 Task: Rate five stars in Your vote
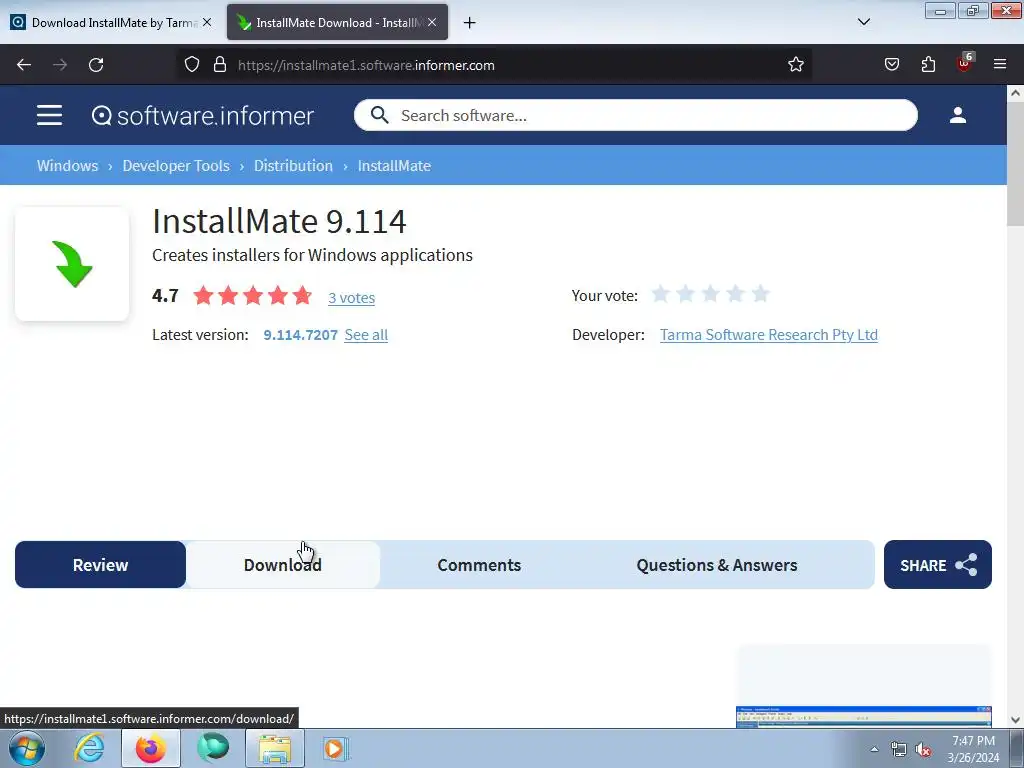tap(760, 294)
